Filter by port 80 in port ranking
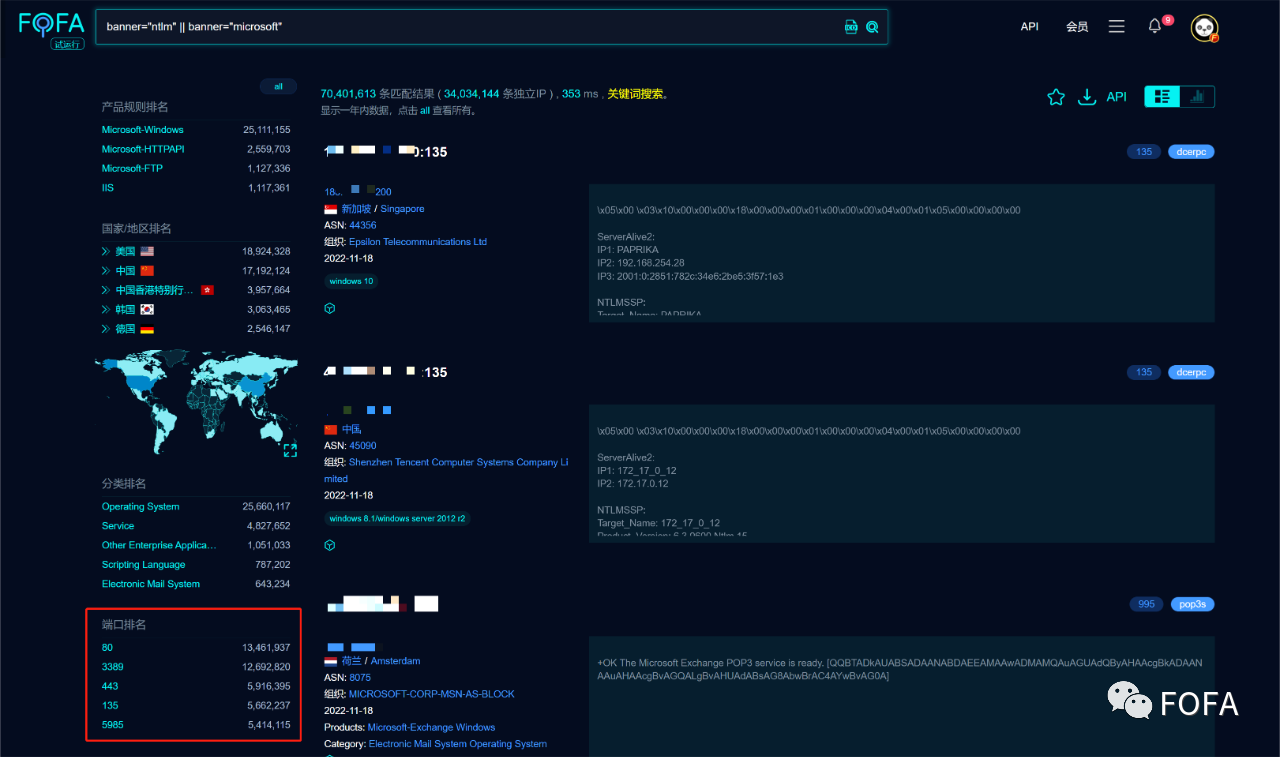Screen dimensions: 1280x757 click(x=107, y=648)
